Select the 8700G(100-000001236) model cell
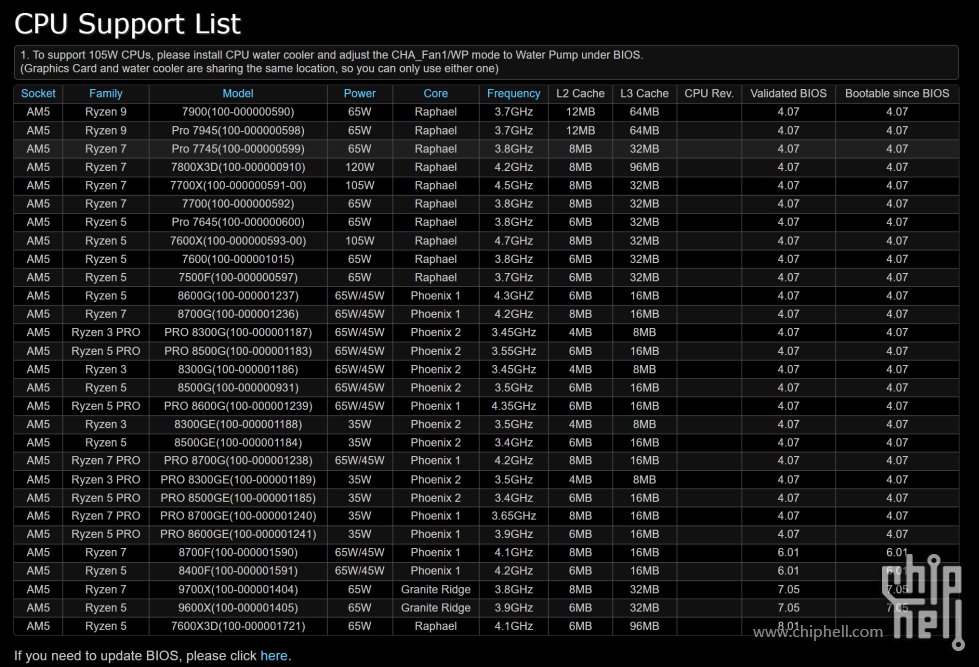This screenshot has height=667, width=979. (x=238, y=314)
